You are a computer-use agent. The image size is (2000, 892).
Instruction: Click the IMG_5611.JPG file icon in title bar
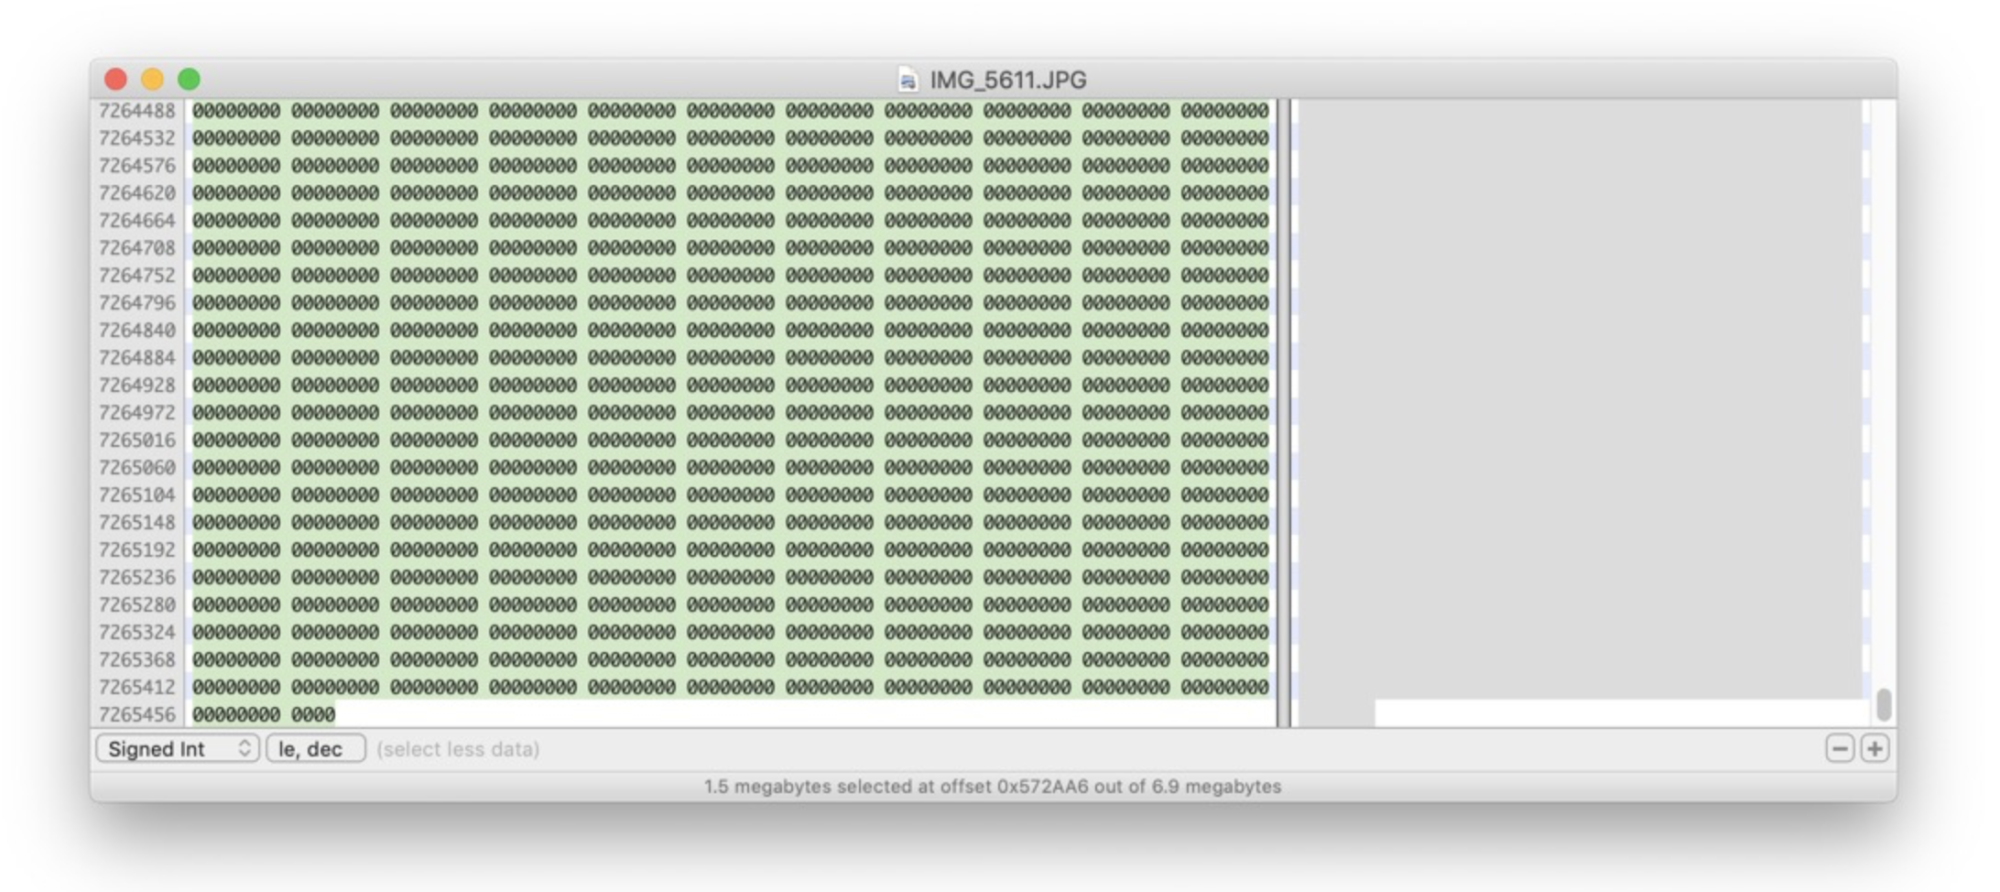pyautogui.click(x=908, y=80)
